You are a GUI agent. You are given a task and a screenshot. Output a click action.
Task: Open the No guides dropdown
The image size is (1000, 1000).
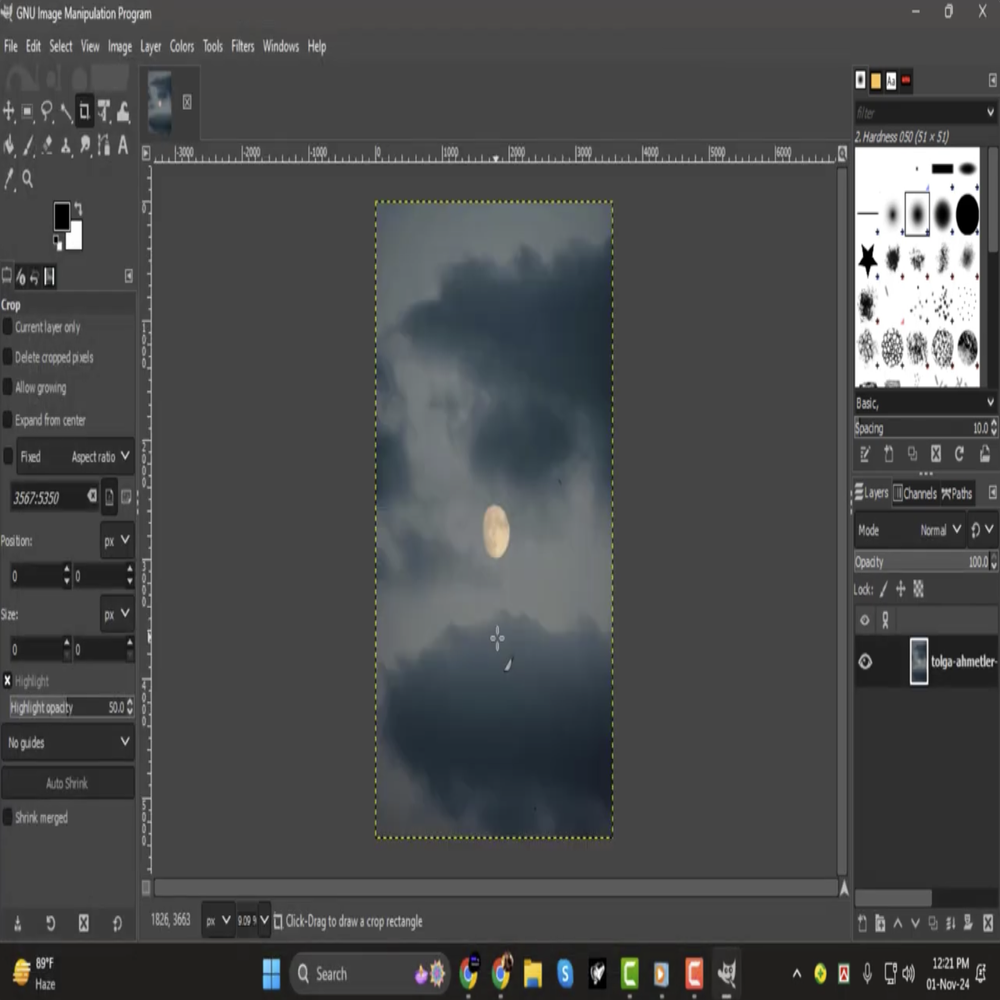point(68,742)
